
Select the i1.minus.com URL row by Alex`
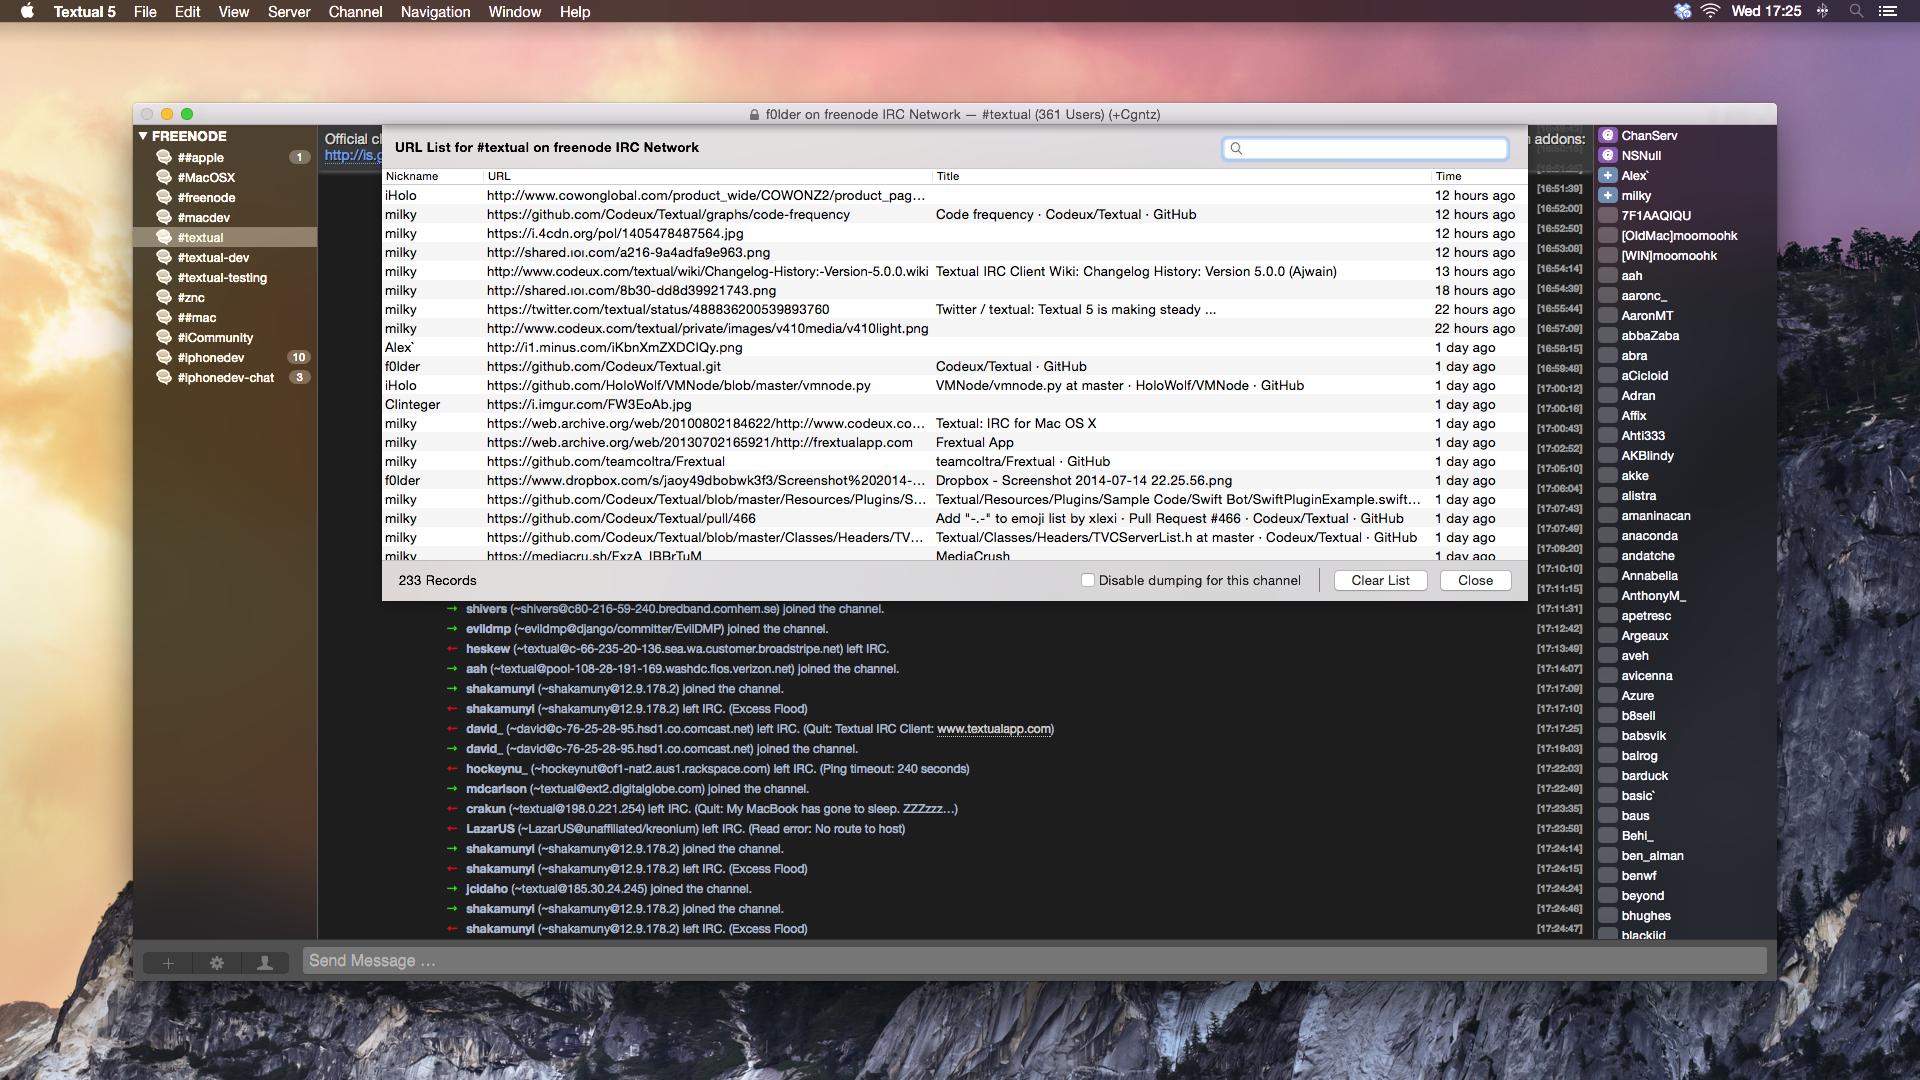tap(955, 347)
